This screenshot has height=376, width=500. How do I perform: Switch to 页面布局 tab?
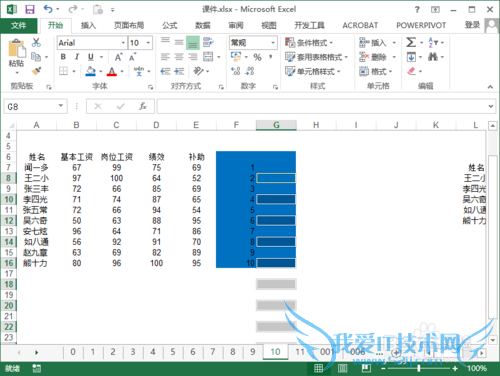pos(129,25)
